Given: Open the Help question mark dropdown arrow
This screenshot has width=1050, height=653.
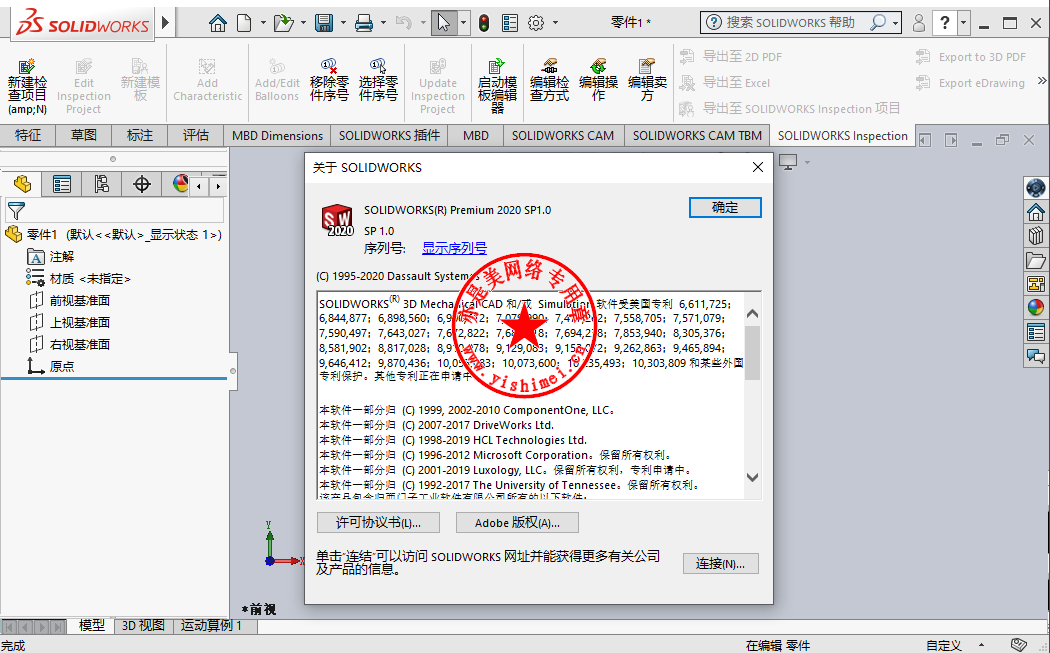Looking at the screenshot, I should point(963,23).
